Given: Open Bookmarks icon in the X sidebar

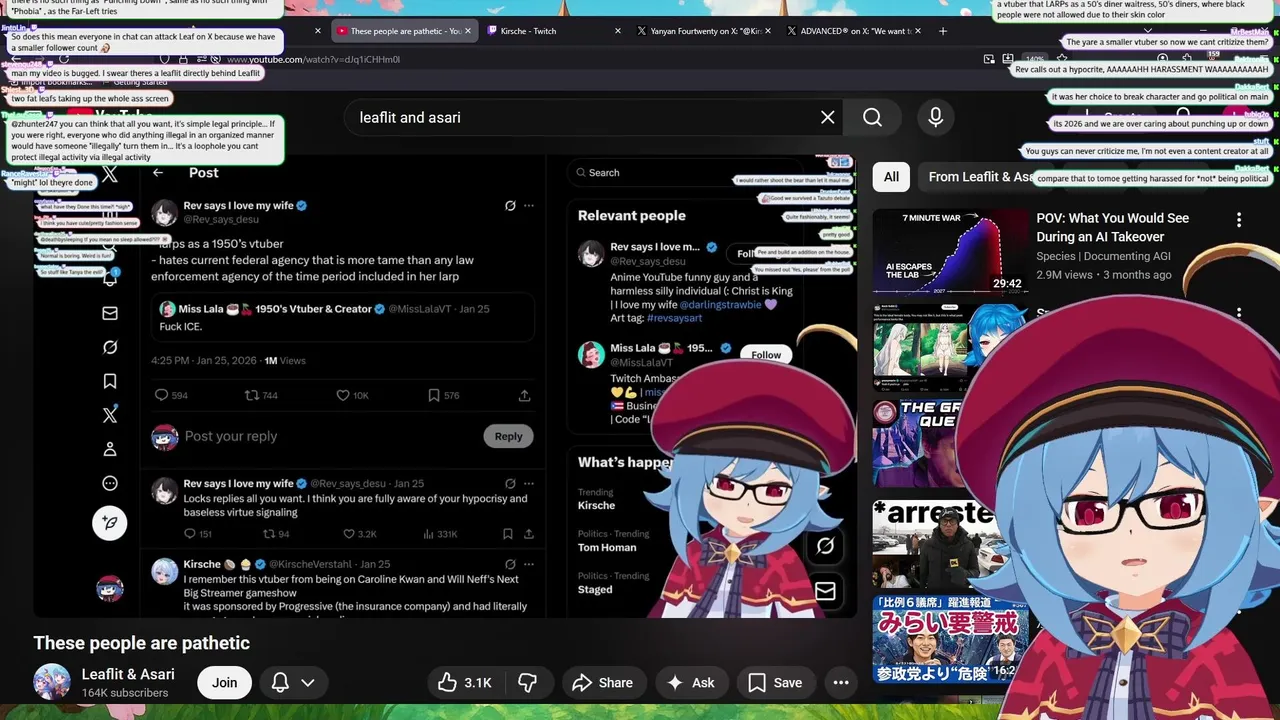Looking at the screenshot, I should [110, 381].
